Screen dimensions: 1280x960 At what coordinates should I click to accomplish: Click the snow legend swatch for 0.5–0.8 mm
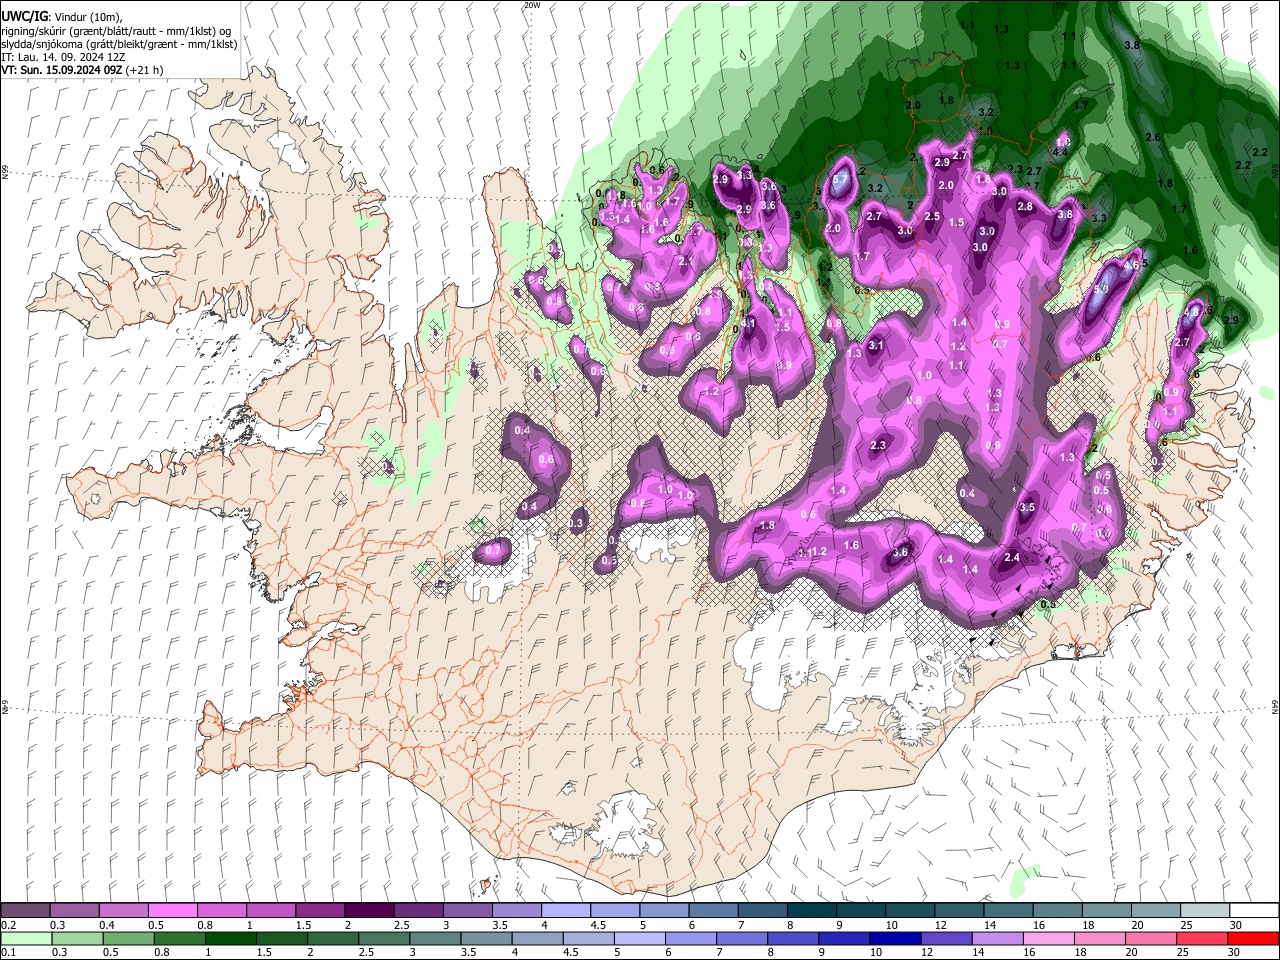pos(172,910)
